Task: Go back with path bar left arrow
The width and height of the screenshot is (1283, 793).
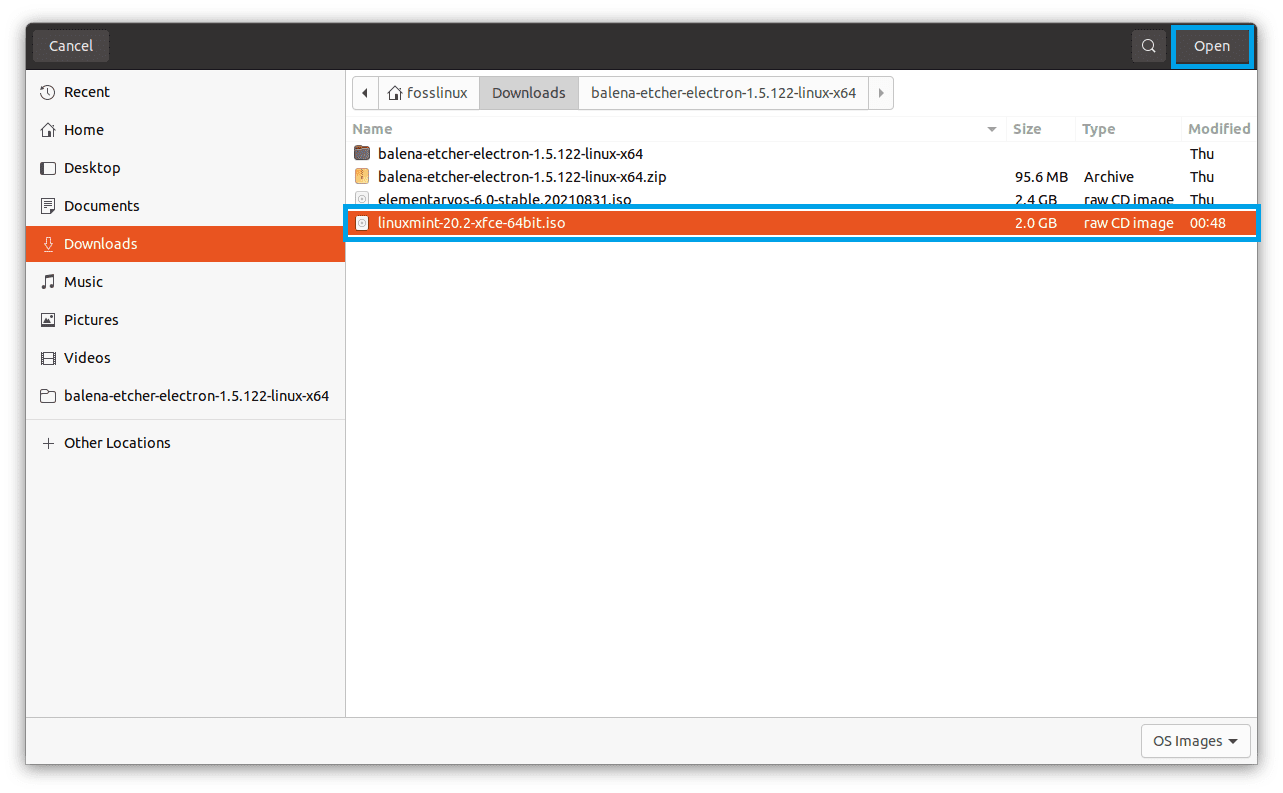Action: 365,93
